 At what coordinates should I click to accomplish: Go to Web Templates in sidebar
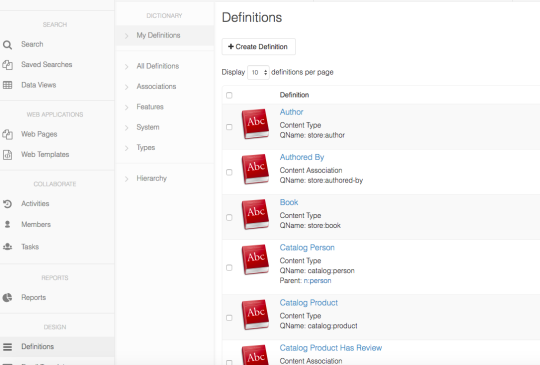point(45,154)
